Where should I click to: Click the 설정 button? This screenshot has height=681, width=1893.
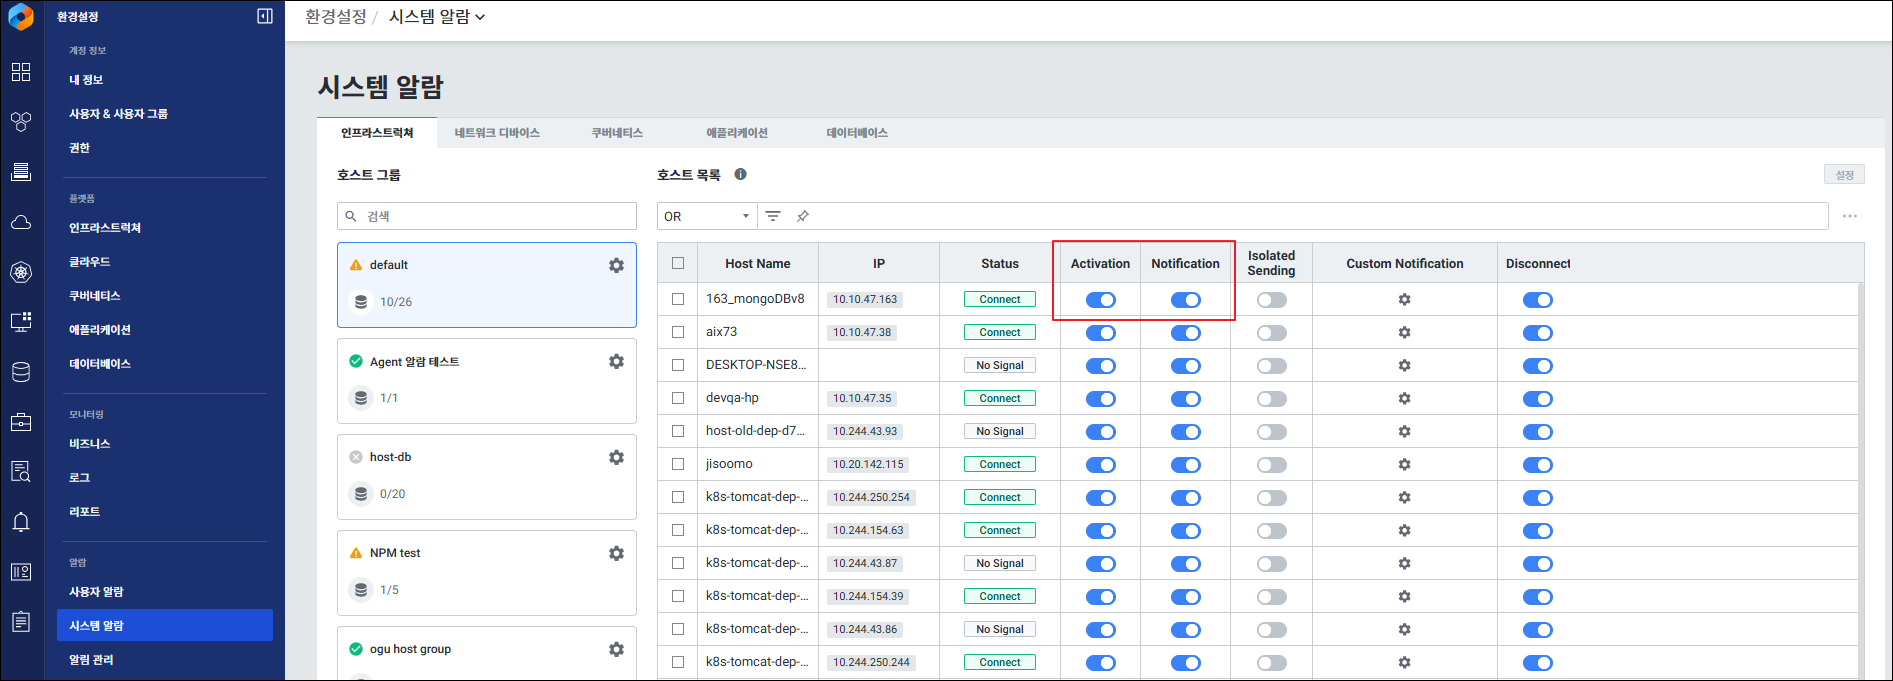point(1844,175)
